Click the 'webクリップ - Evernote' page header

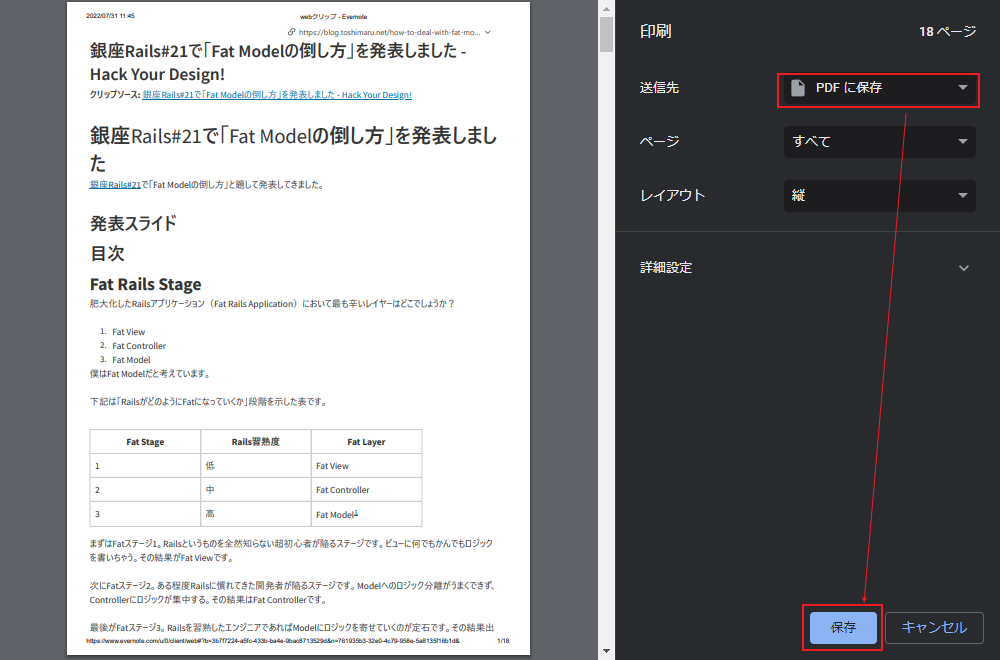(334, 17)
